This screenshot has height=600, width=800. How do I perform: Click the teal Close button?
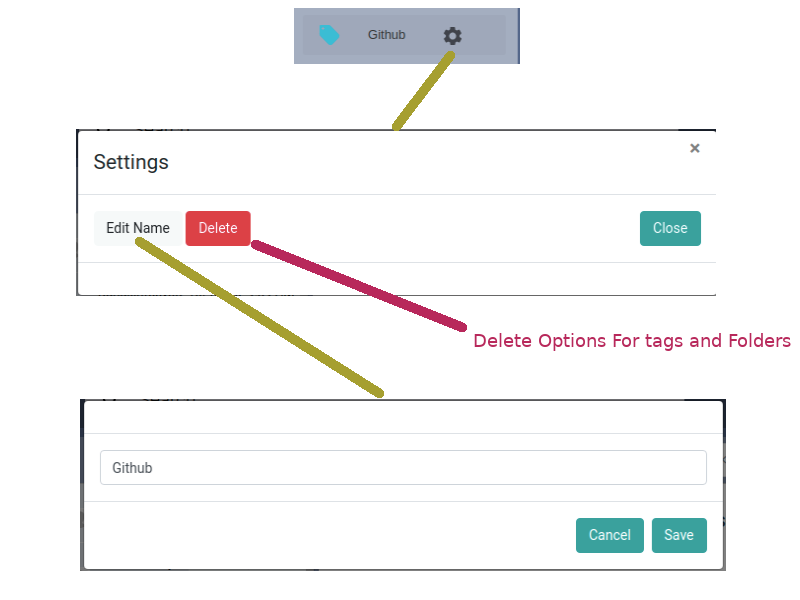(x=670, y=228)
